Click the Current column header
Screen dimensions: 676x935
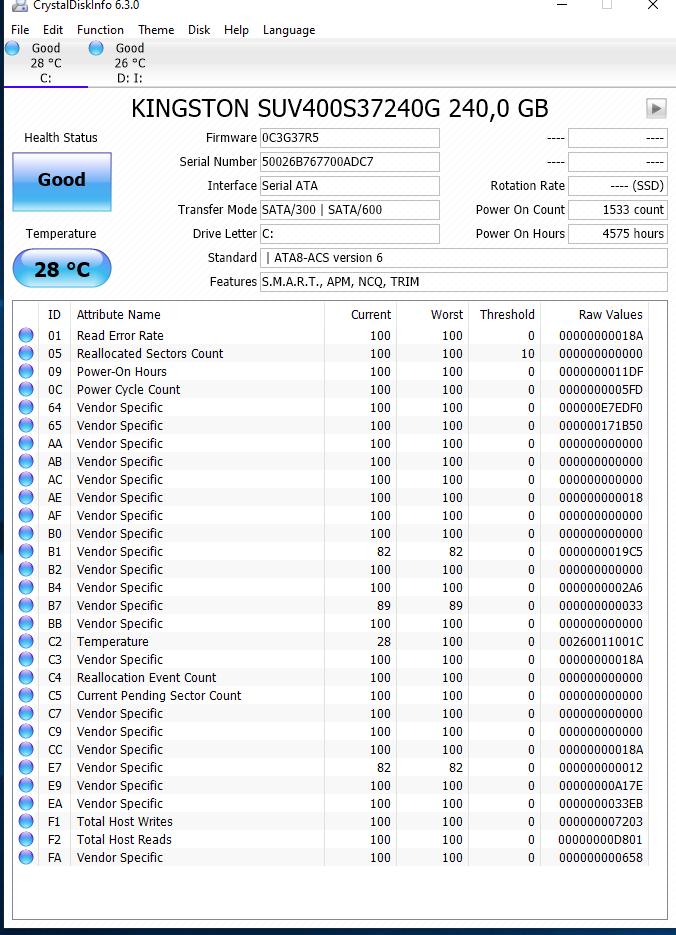tap(361, 314)
